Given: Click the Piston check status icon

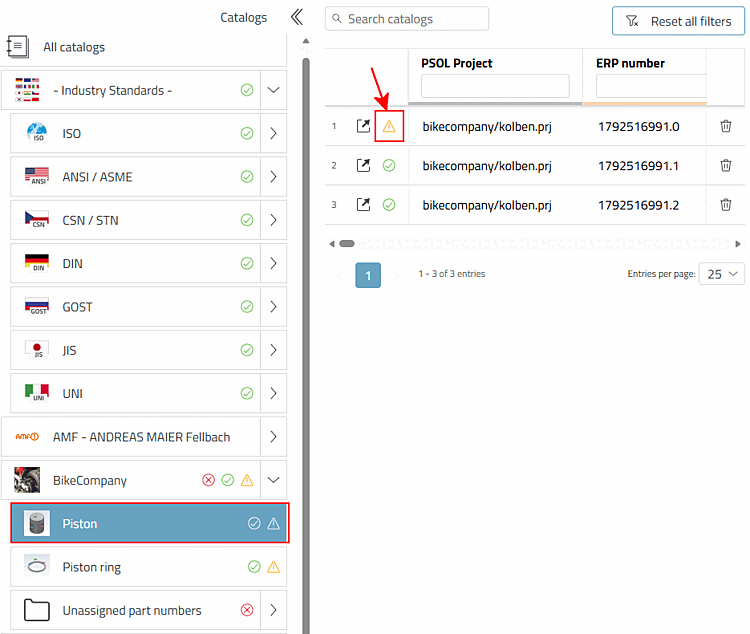Looking at the screenshot, I should click(x=254, y=523).
